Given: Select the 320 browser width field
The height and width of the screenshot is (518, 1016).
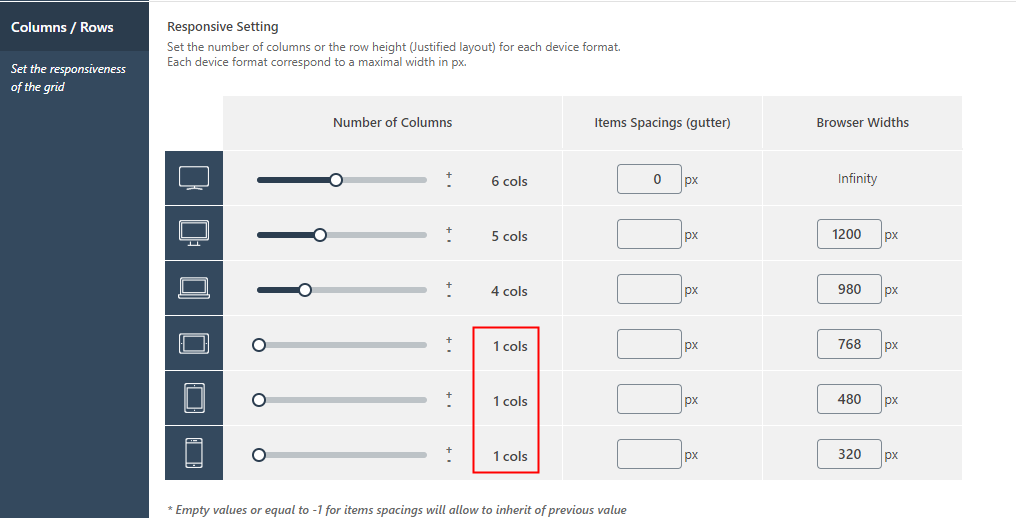Looking at the screenshot, I should [x=849, y=454].
